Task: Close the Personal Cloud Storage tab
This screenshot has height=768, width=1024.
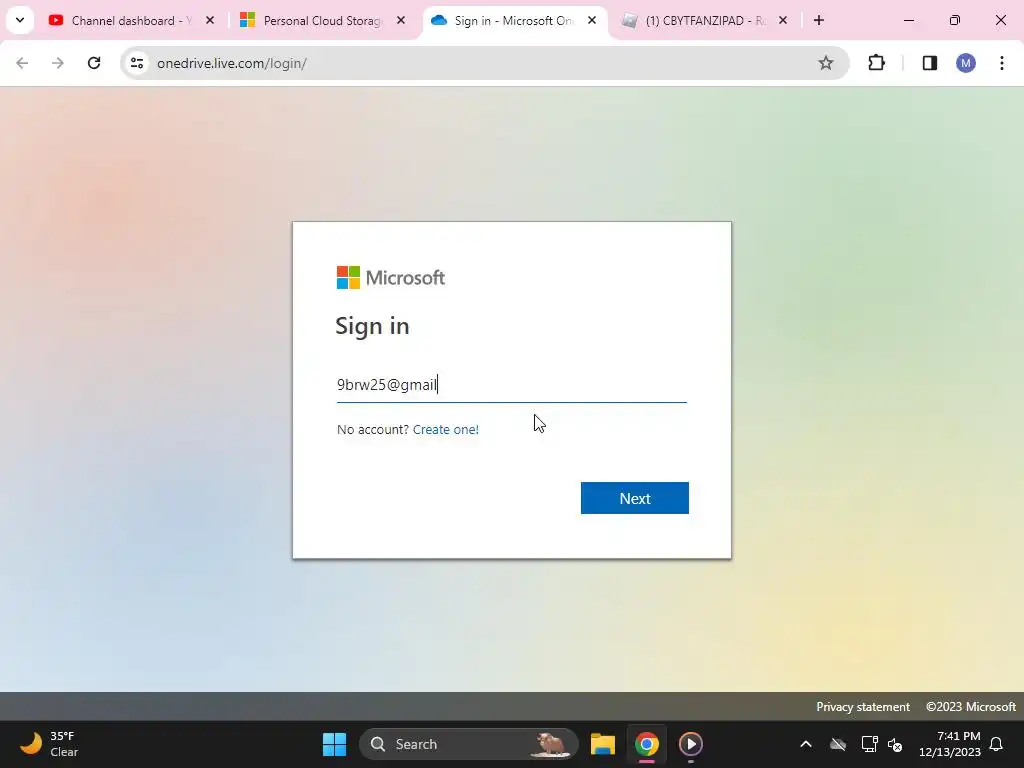Action: pyautogui.click(x=401, y=21)
